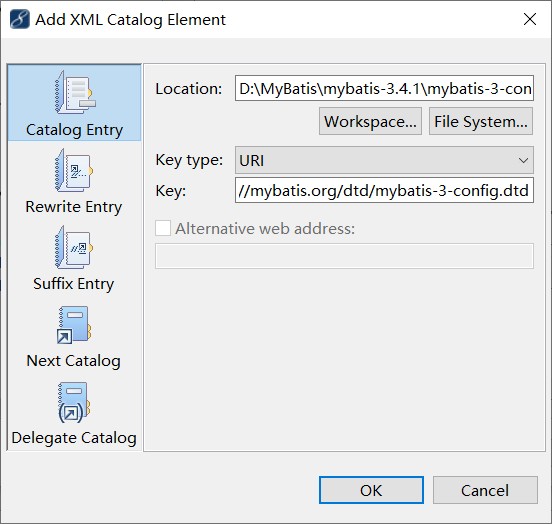Click the Rewrite Entry label
The height and width of the screenshot is (524, 552).
pyautogui.click(x=74, y=207)
